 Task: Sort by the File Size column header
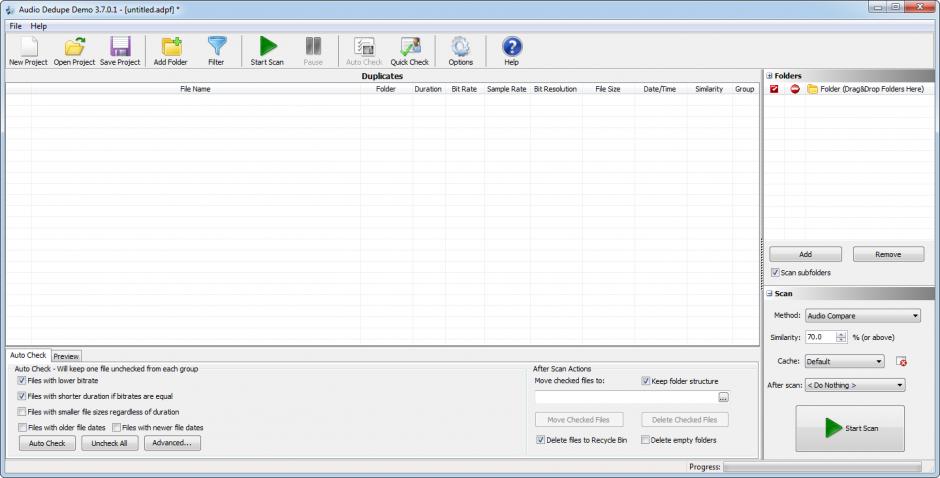[x=608, y=89]
